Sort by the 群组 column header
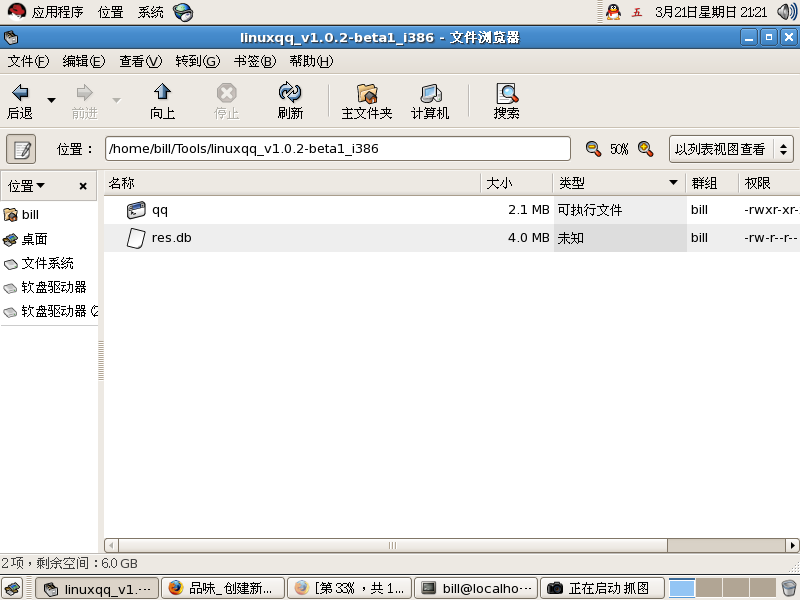The image size is (800, 600). pos(712,183)
